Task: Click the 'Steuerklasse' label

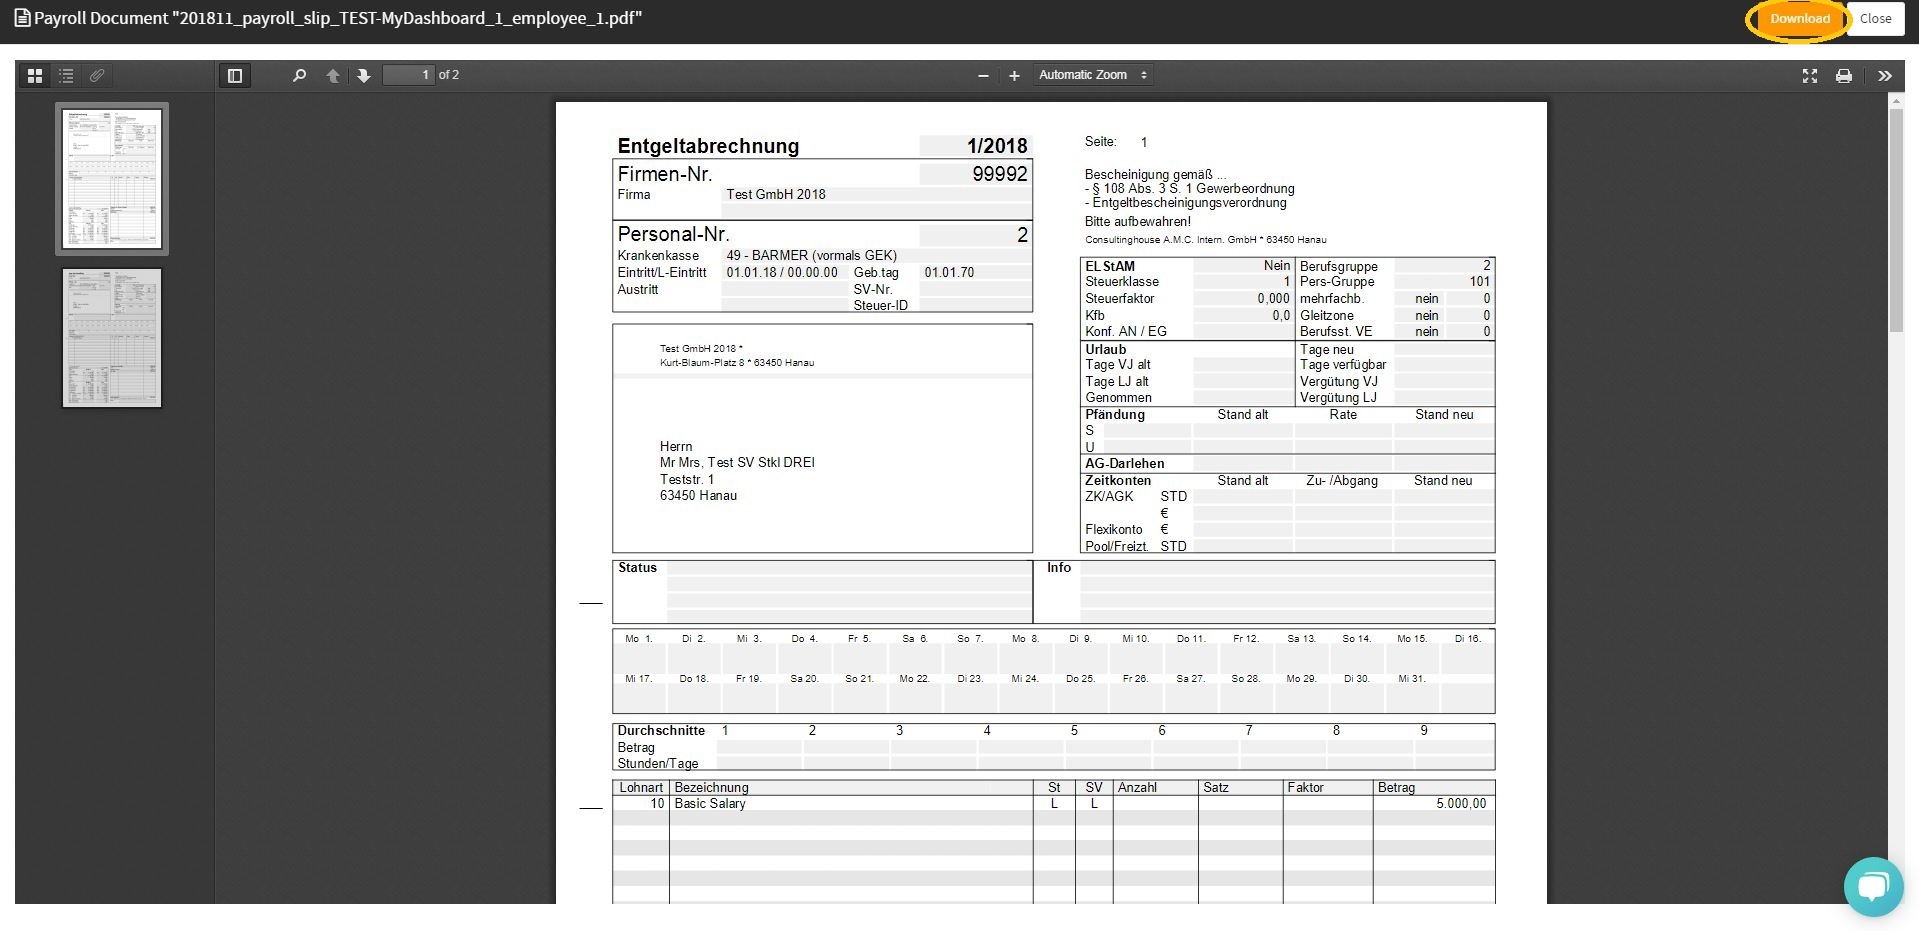Action: click(x=1122, y=282)
